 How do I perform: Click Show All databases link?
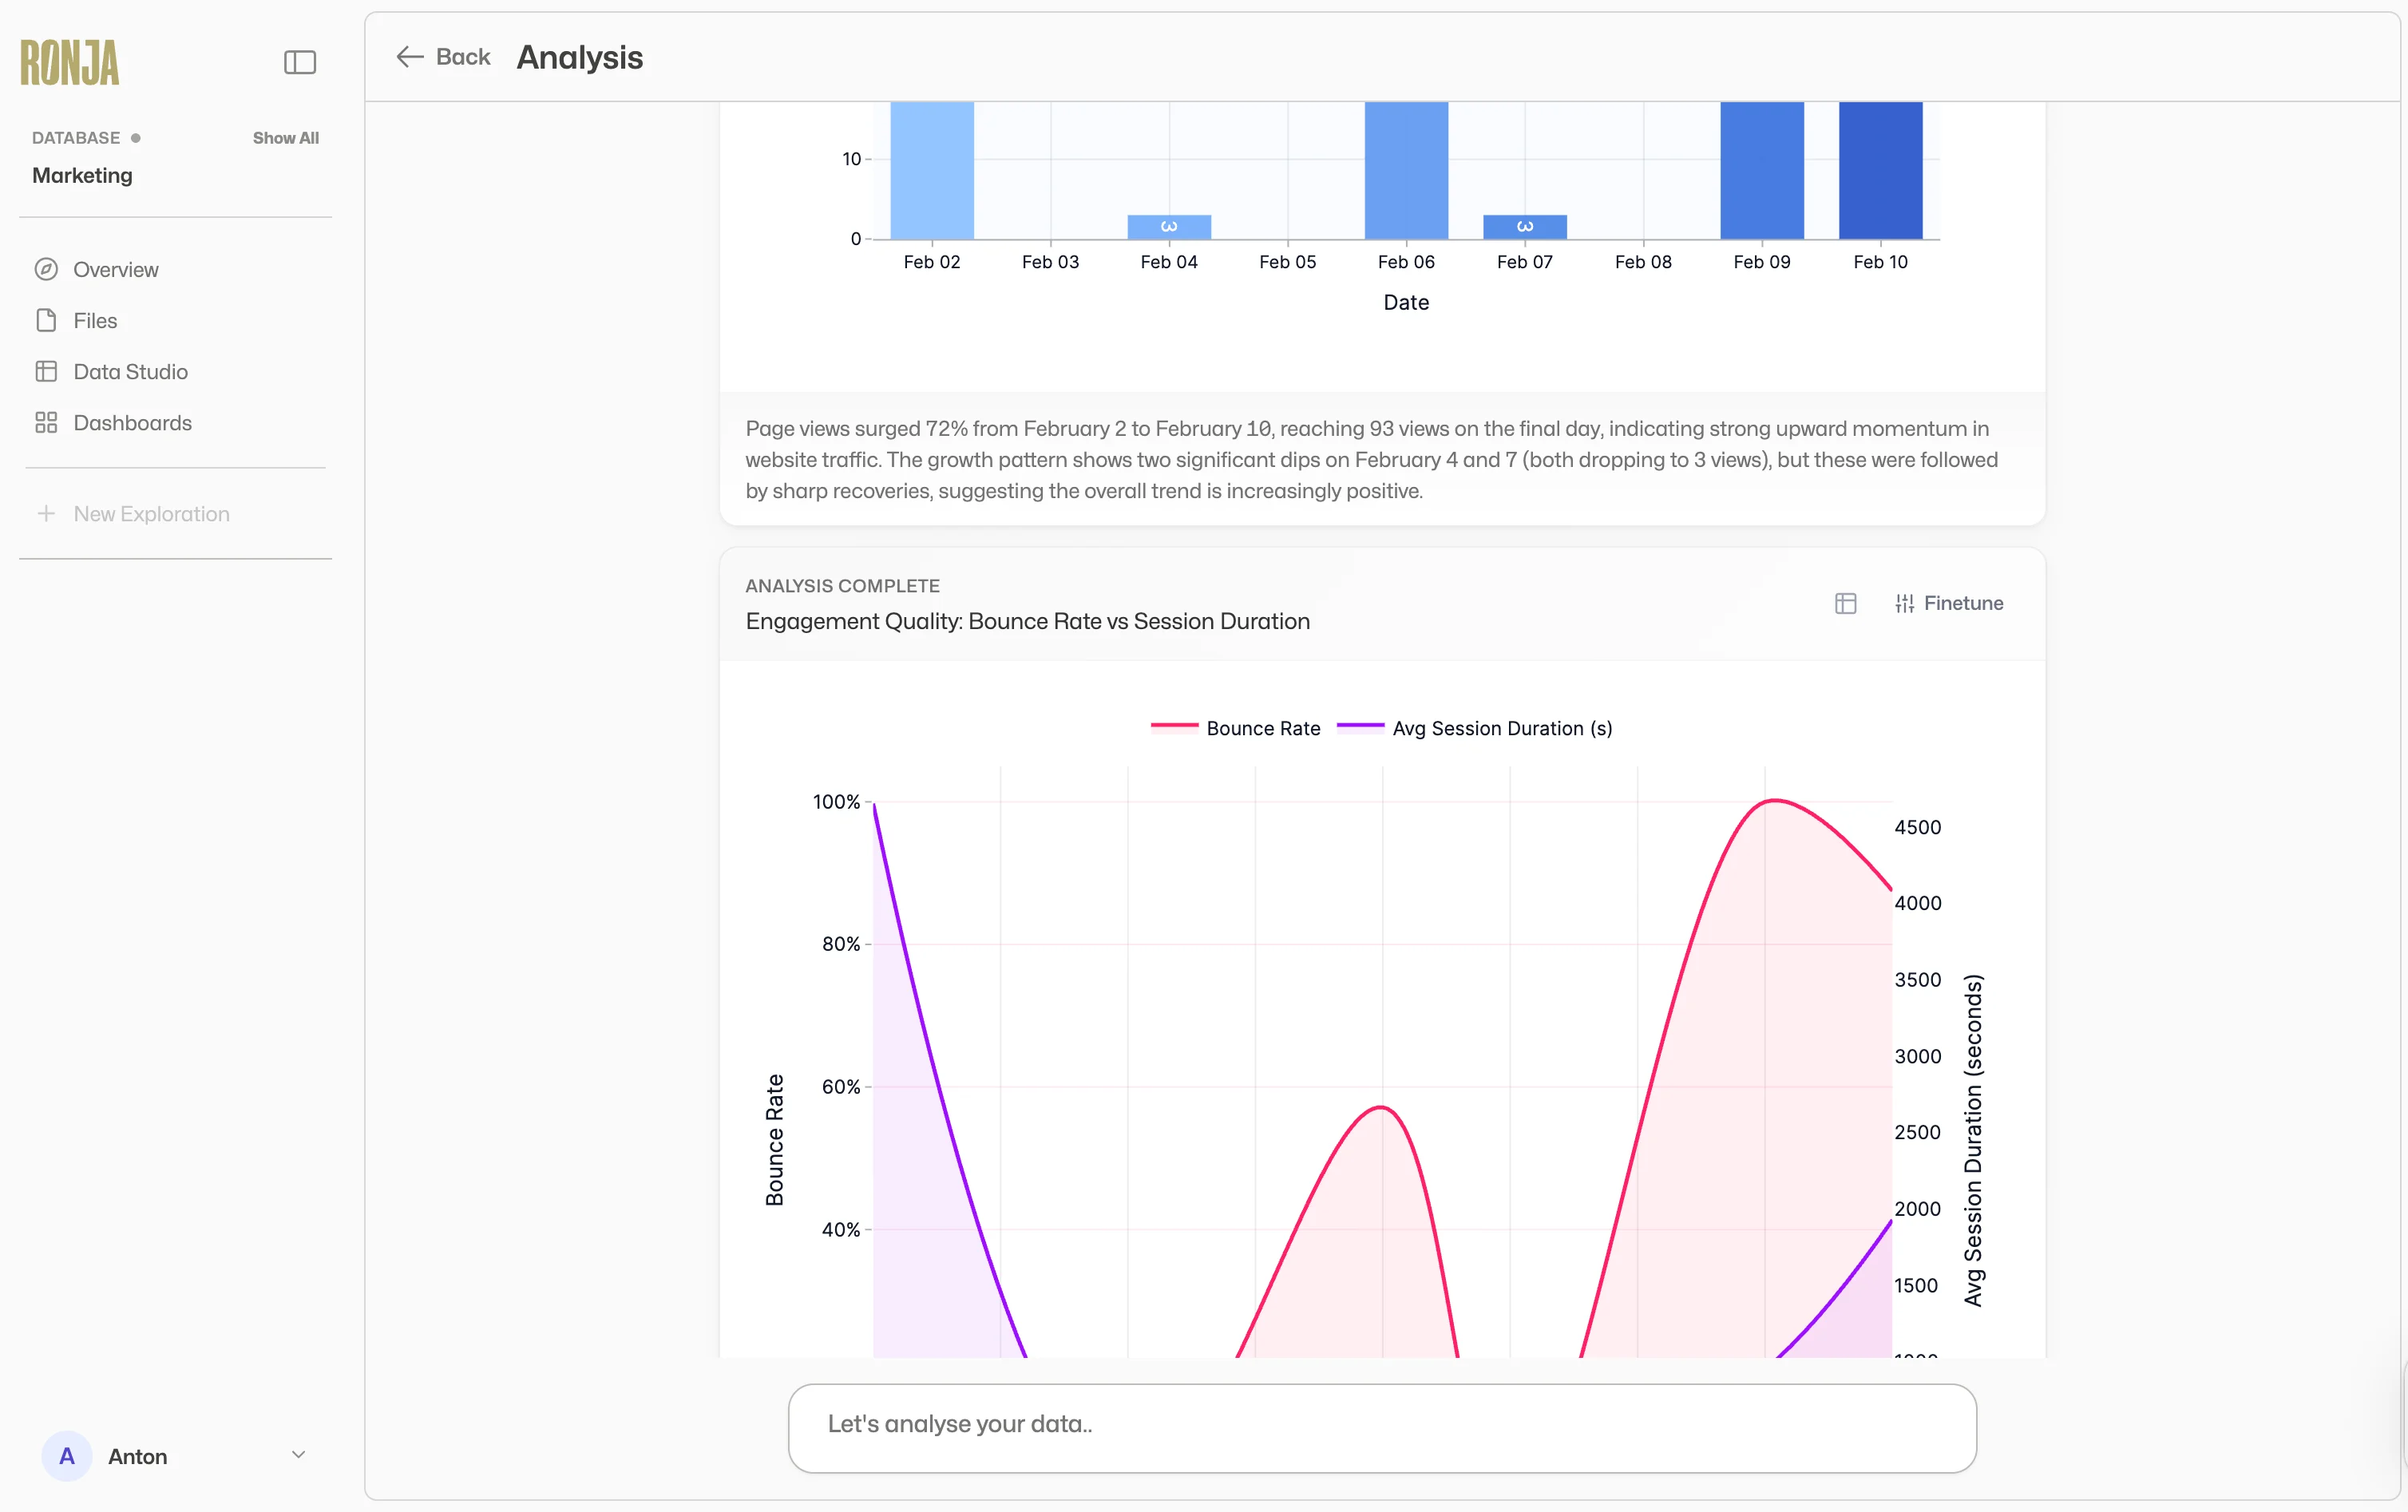(285, 138)
